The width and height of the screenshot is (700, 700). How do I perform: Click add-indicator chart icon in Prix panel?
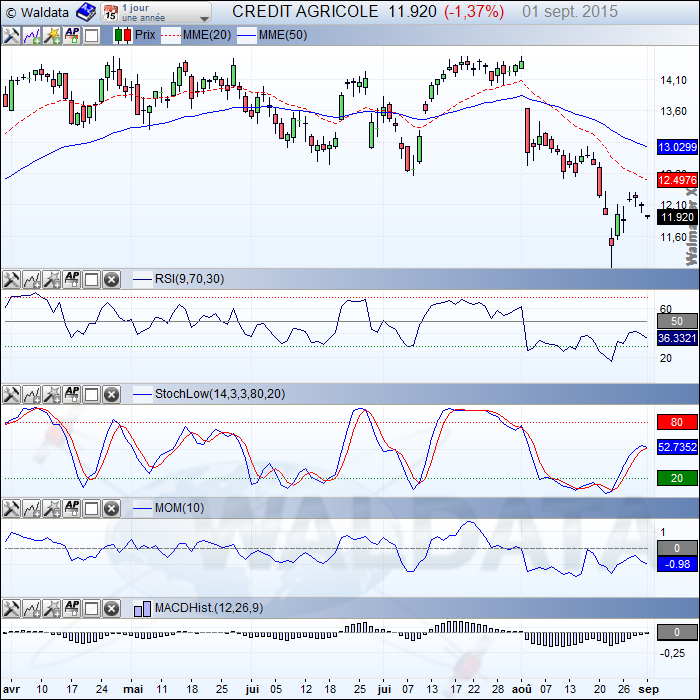tap(31, 35)
